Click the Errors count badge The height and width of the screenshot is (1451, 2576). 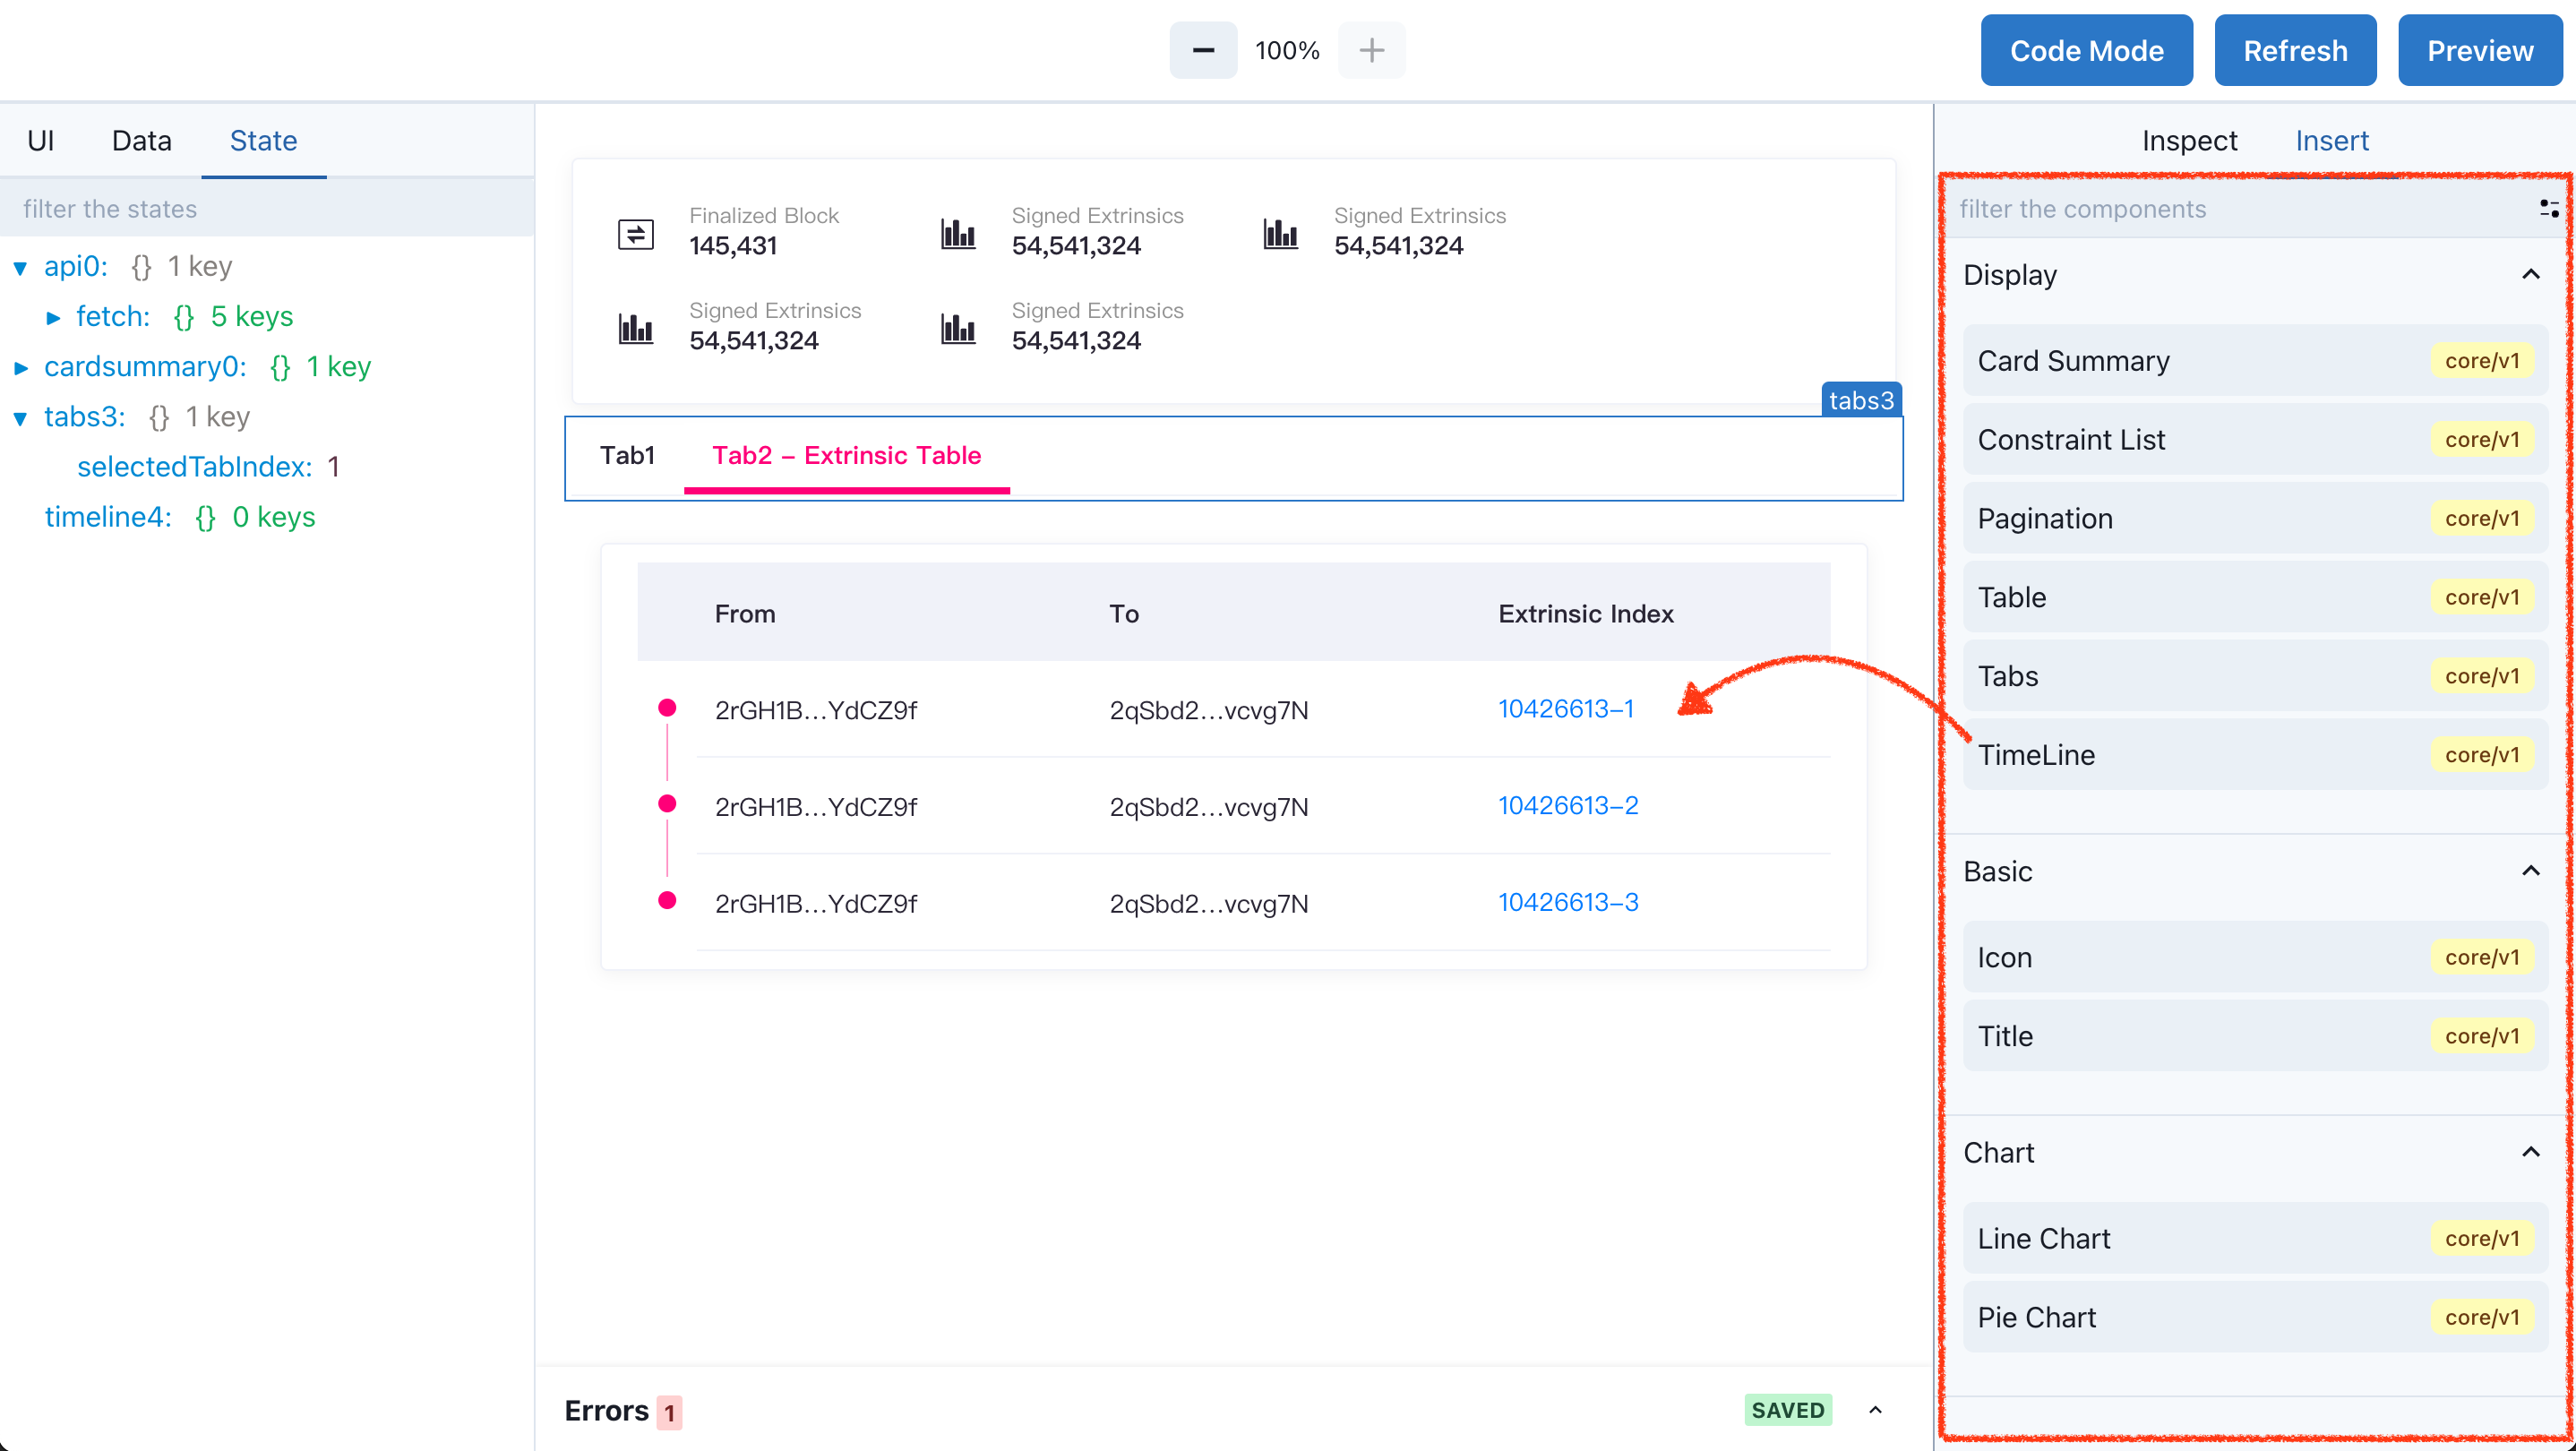[669, 1413]
